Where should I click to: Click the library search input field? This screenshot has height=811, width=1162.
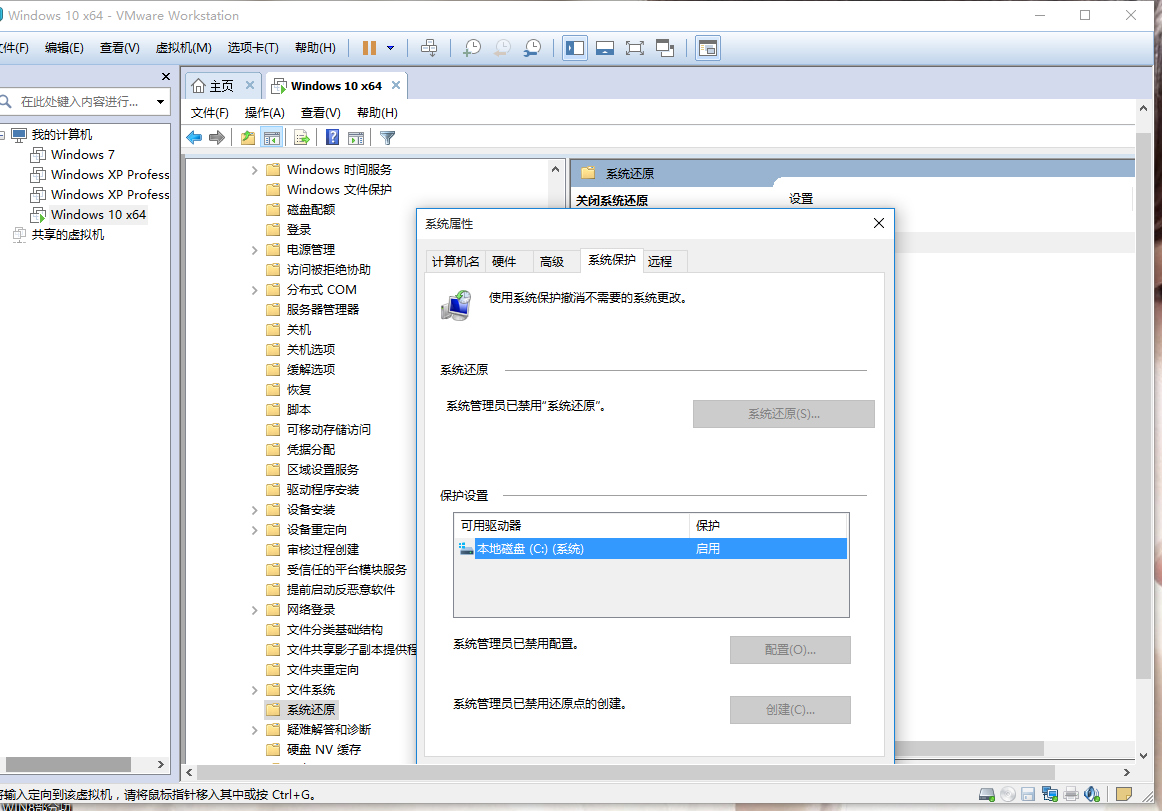(78, 102)
